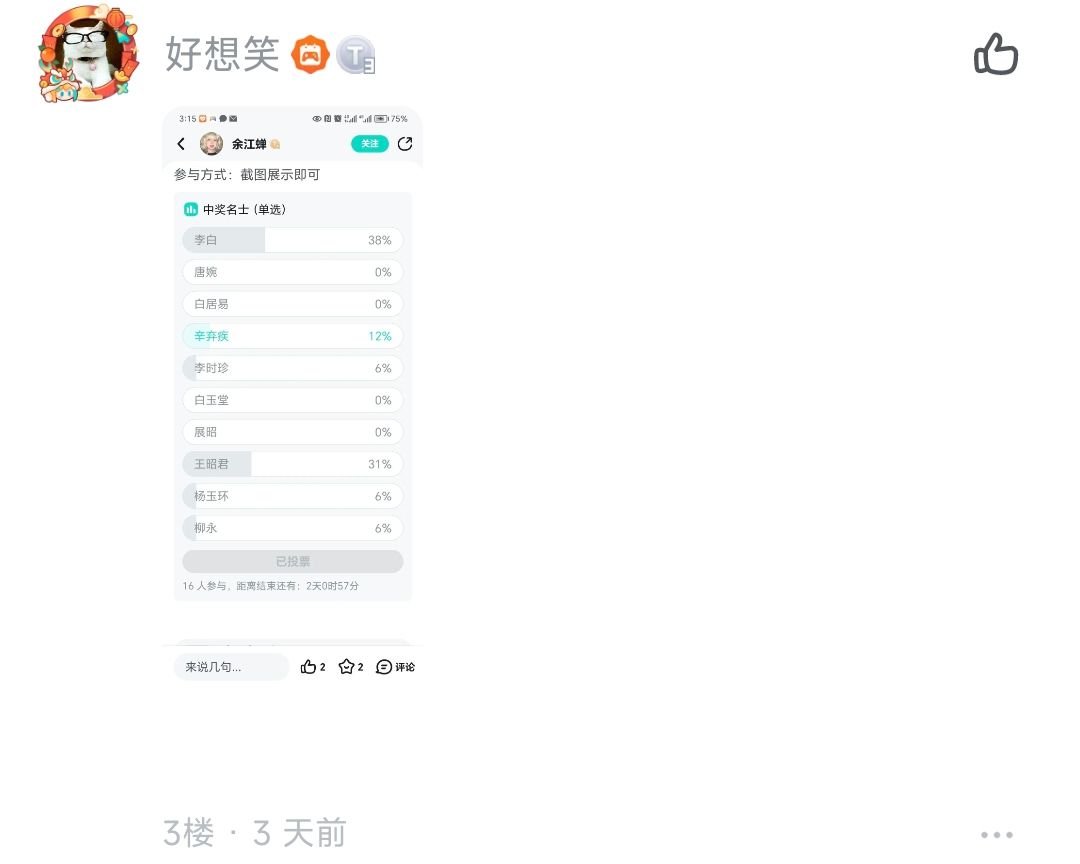Tap the silver T3 level badge
1080x864 pixels.
click(x=355, y=55)
